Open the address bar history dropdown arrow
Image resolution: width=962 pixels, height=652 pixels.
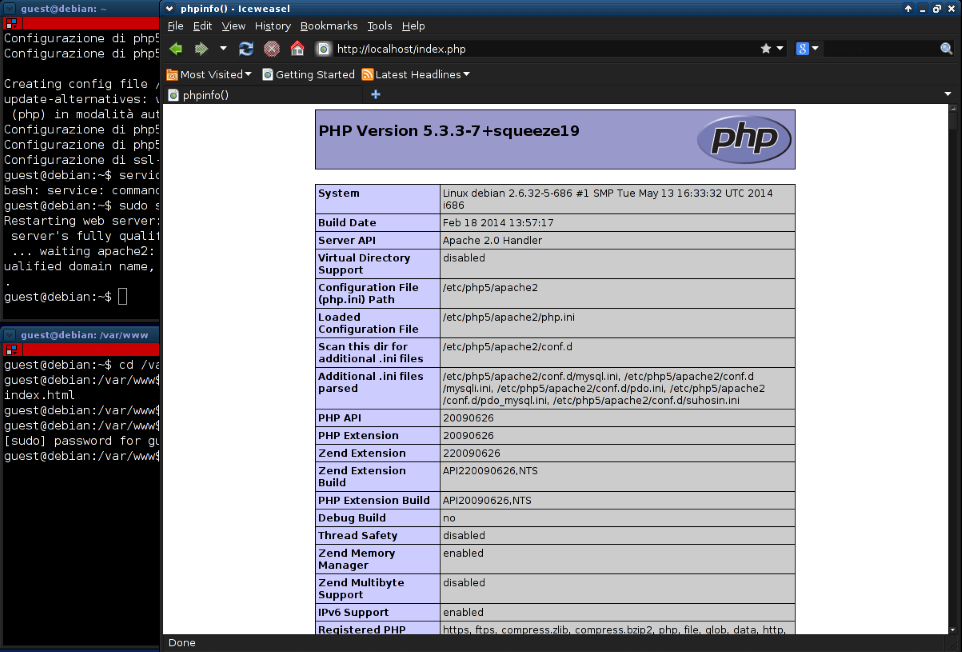780,48
